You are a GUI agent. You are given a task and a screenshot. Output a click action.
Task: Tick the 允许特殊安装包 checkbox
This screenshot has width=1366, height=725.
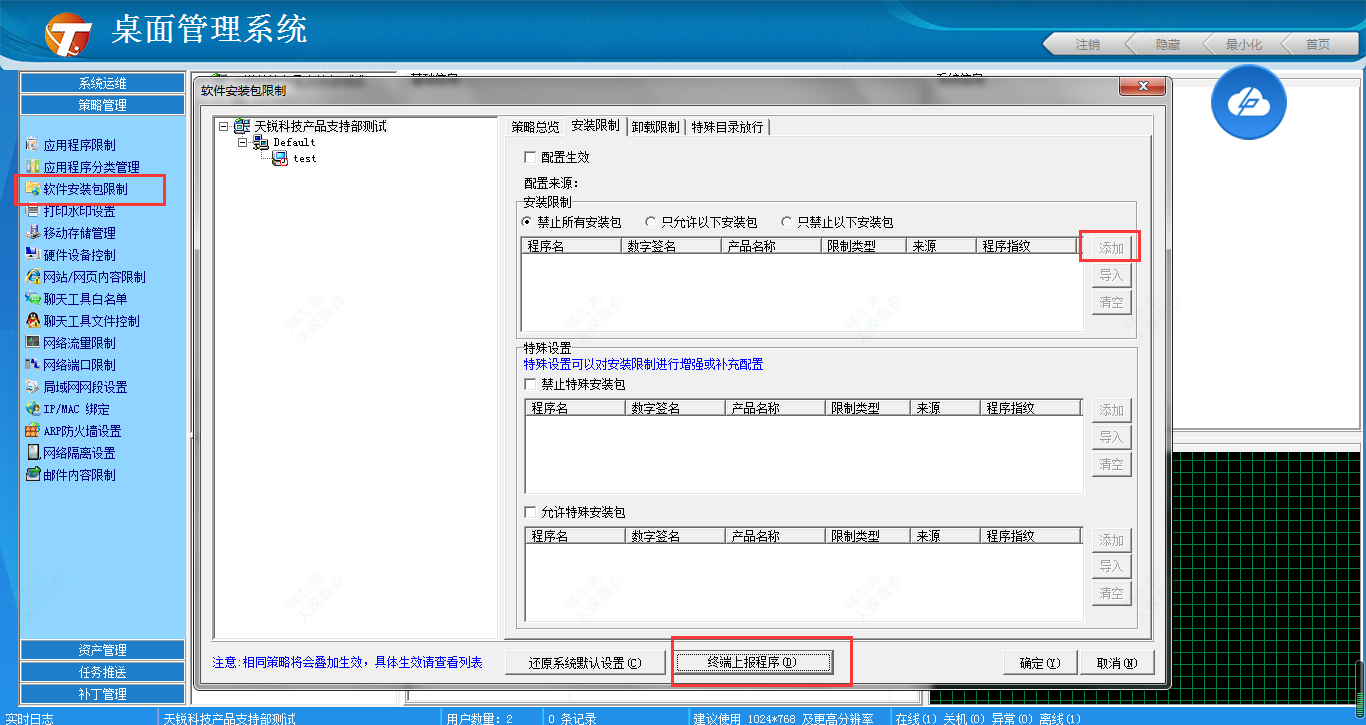[530, 512]
